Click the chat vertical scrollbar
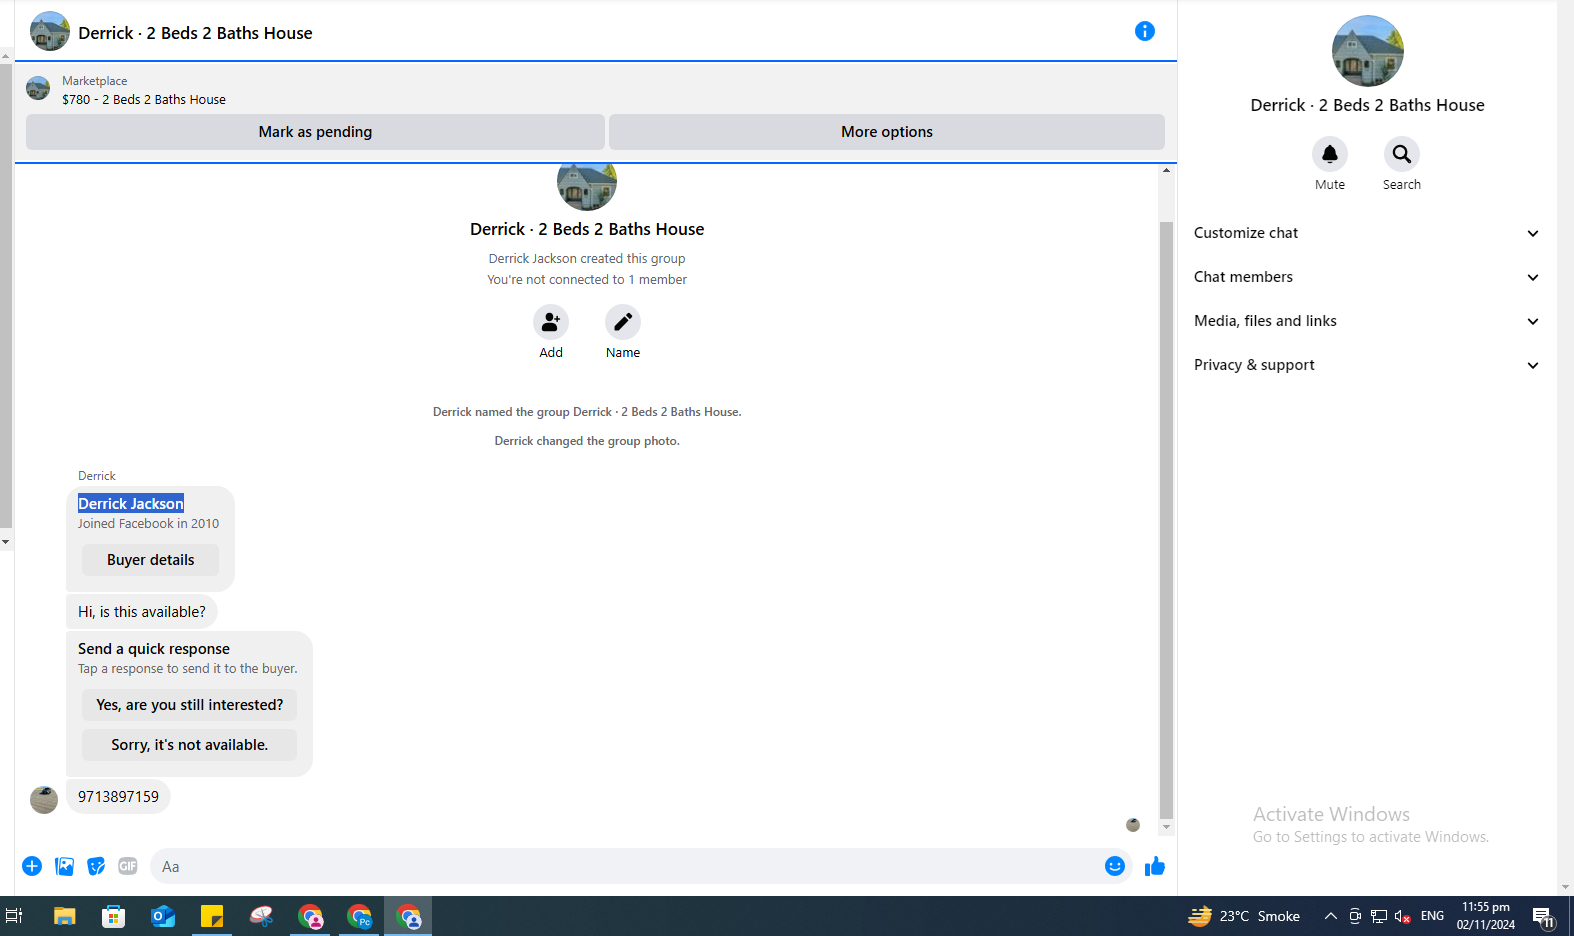Screen dimensions: 1574x936 click(x=1166, y=520)
